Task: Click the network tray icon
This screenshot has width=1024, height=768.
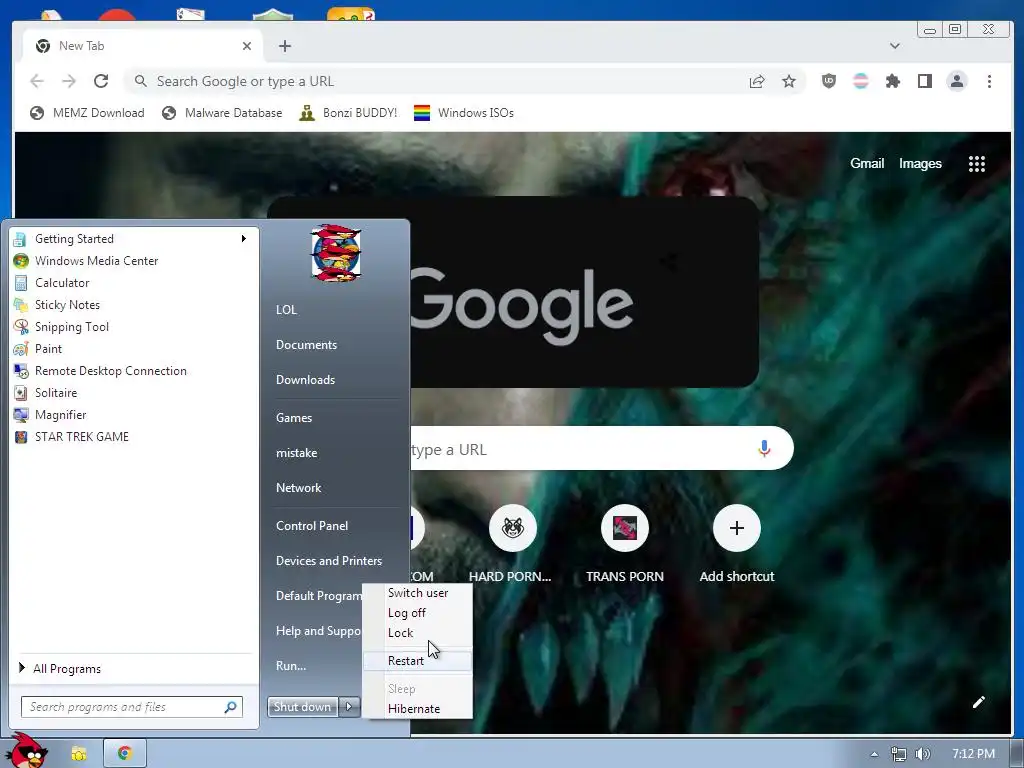Action: point(899,754)
